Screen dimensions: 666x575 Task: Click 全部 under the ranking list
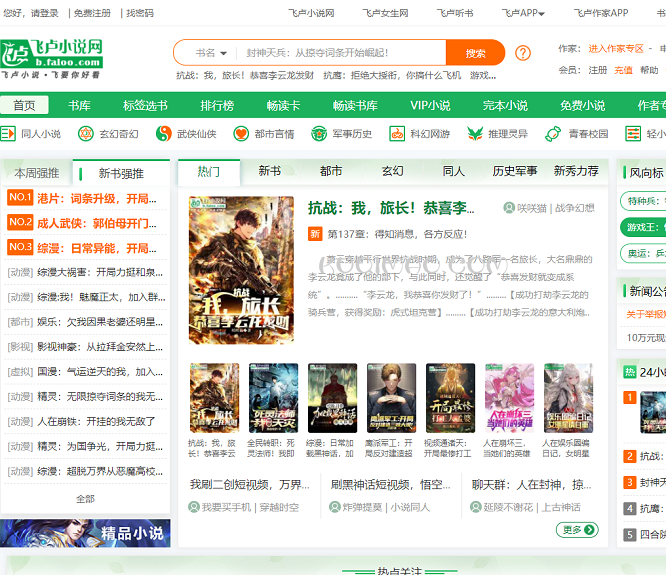coord(85,499)
